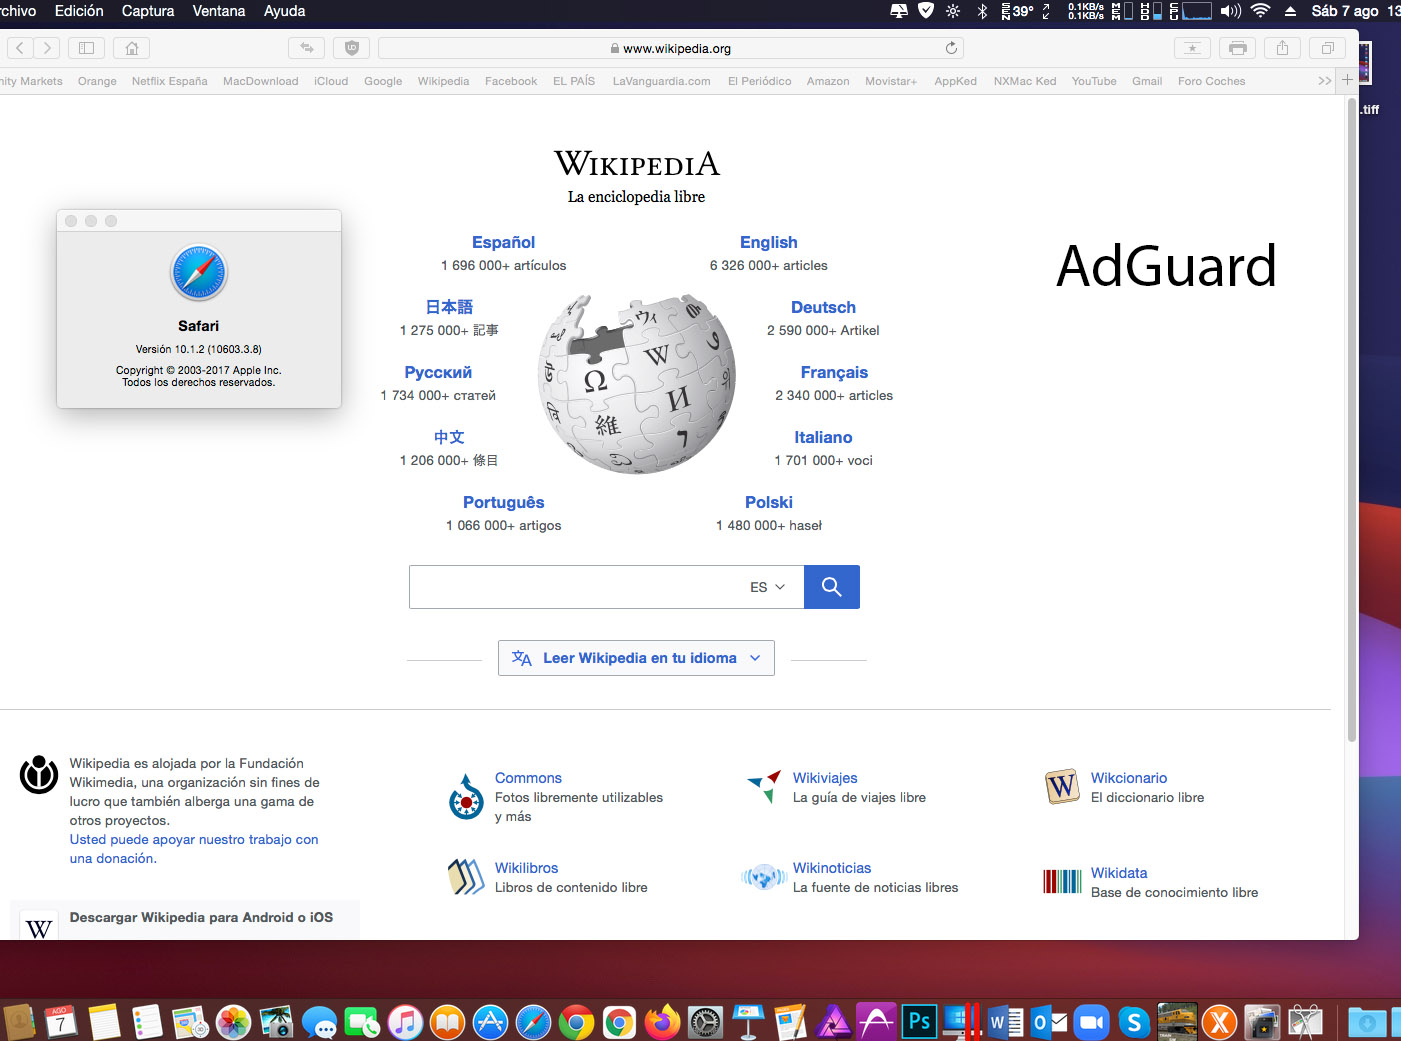Click the Wikipedia puzzle globe image

click(637, 384)
